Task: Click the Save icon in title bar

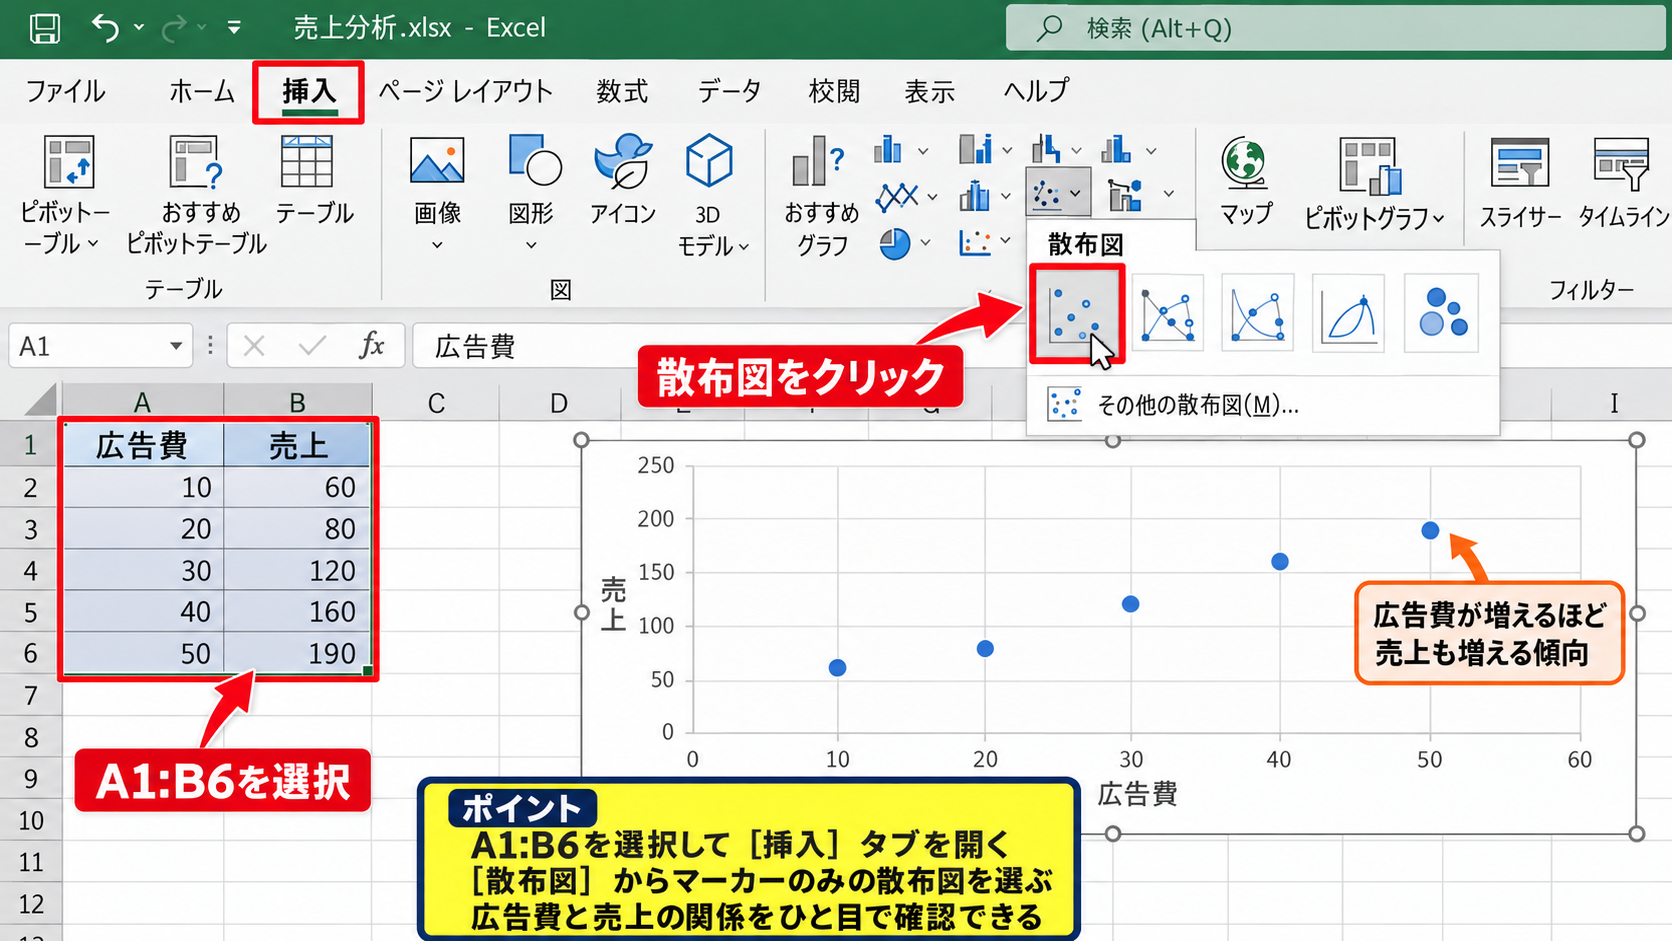Action: pos(44,28)
